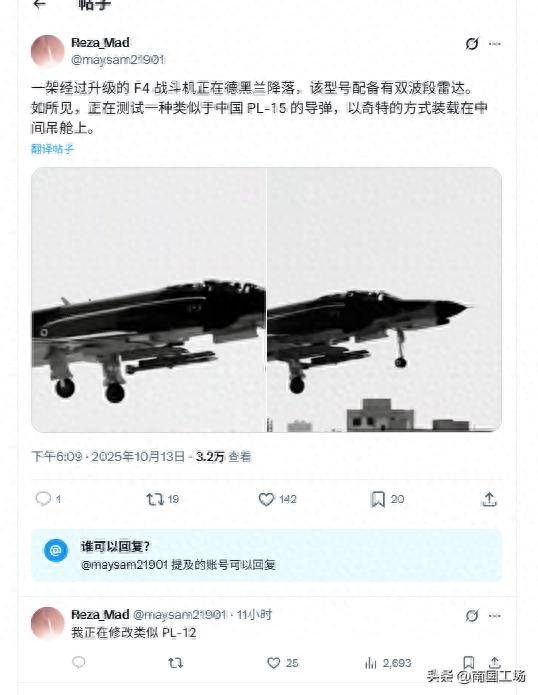Like the PL-12 reply with 25 likes
This screenshot has height=695, width=538.
point(282,663)
